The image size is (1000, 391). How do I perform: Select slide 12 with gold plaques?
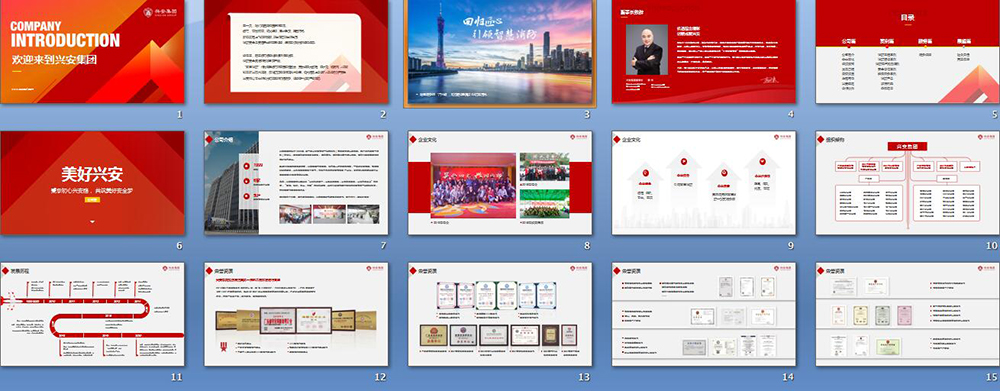[296, 314]
